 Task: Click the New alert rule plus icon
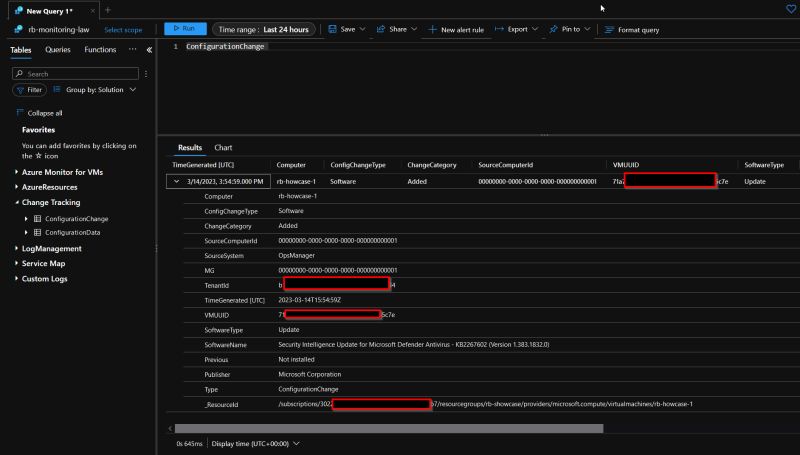coord(432,30)
